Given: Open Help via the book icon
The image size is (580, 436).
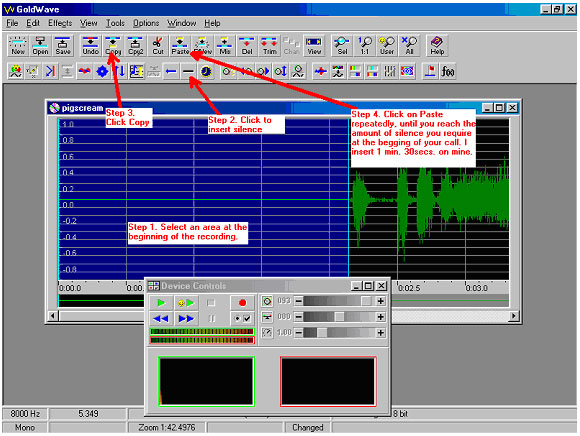Looking at the screenshot, I should pyautogui.click(x=437, y=45).
